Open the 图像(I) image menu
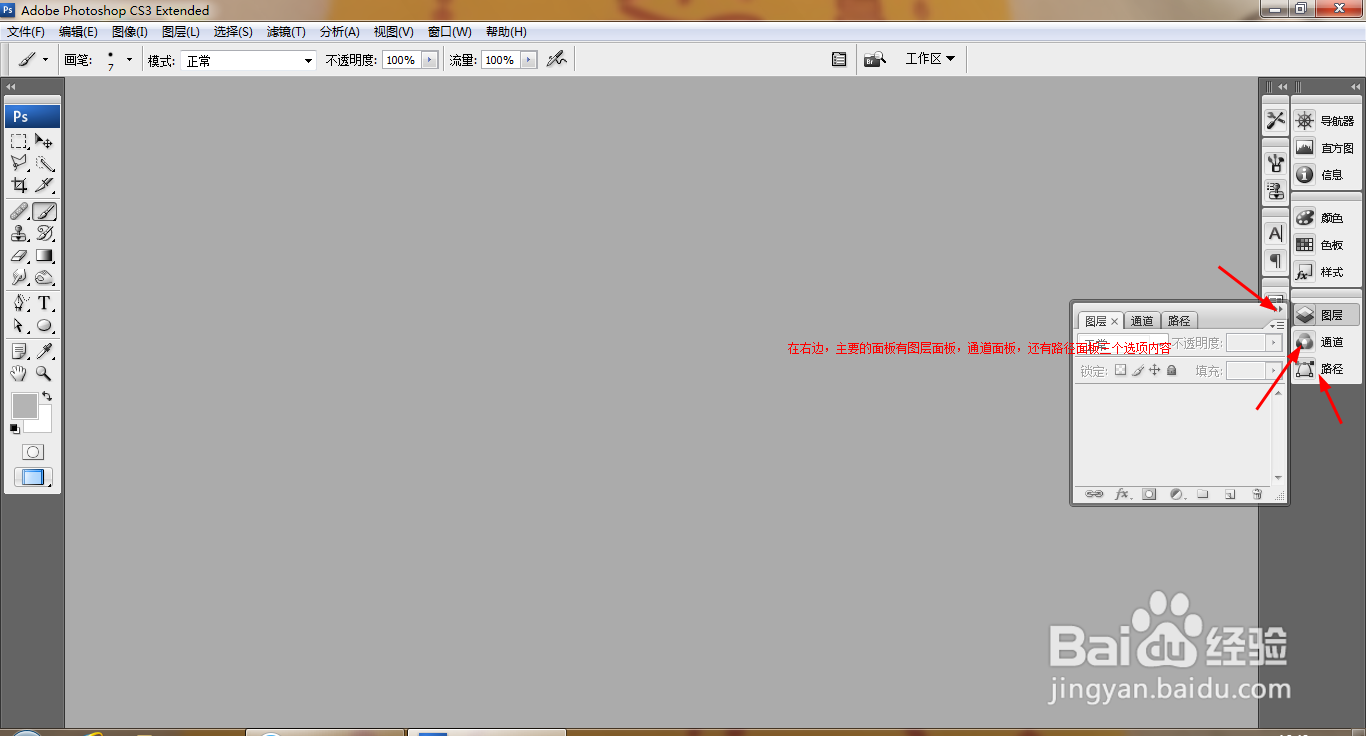Viewport: 1366px width, 736px height. (x=130, y=32)
